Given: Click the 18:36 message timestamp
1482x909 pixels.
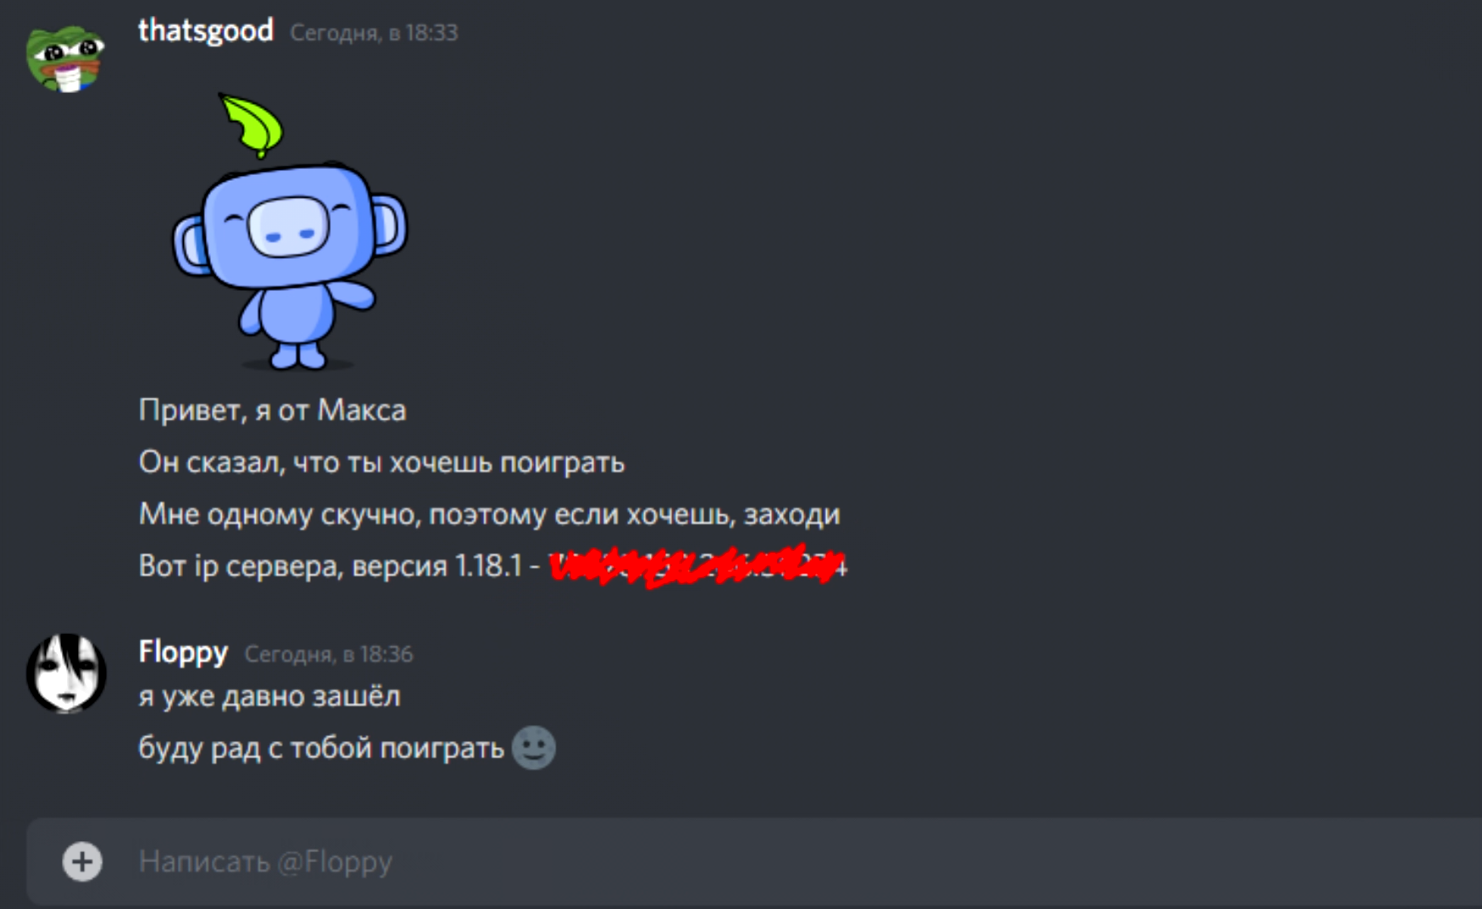Looking at the screenshot, I should (329, 654).
